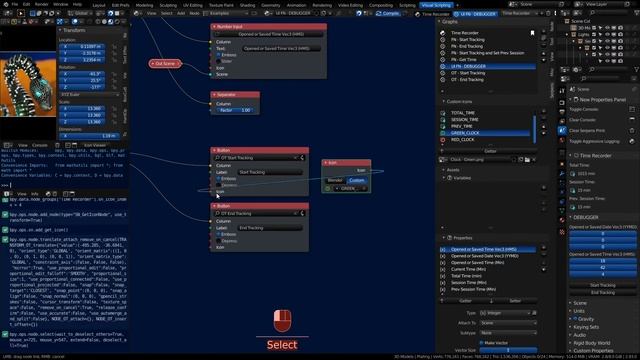
Task: Switch to the Layout workspace tab
Action: [99, 5]
